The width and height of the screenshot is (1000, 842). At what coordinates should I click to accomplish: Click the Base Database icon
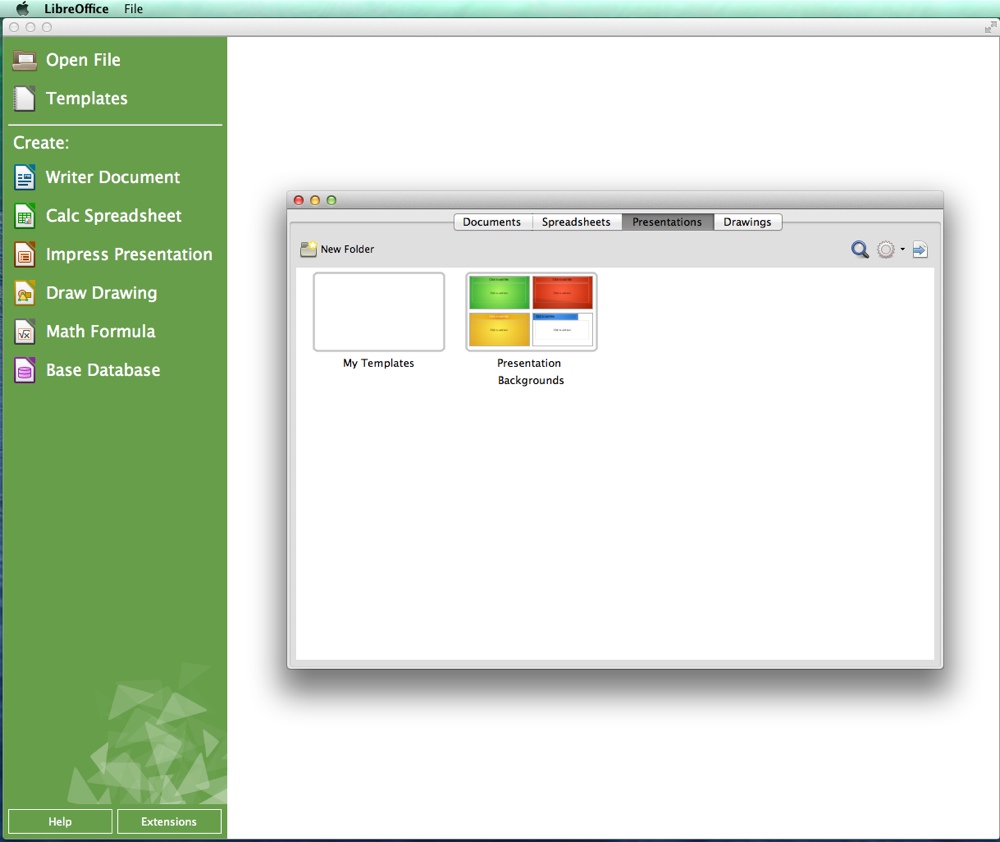(24, 371)
